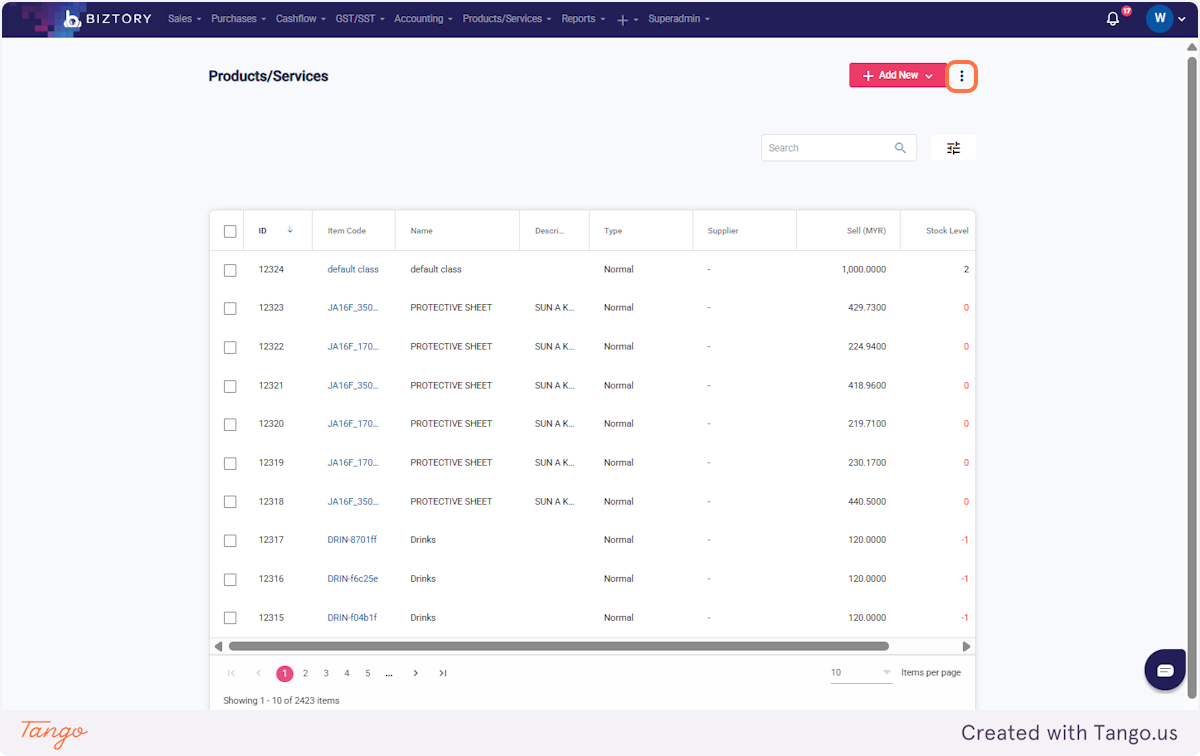The height and width of the screenshot is (756, 1200).
Task: Toggle the select-all header checkbox
Action: pyautogui.click(x=230, y=231)
